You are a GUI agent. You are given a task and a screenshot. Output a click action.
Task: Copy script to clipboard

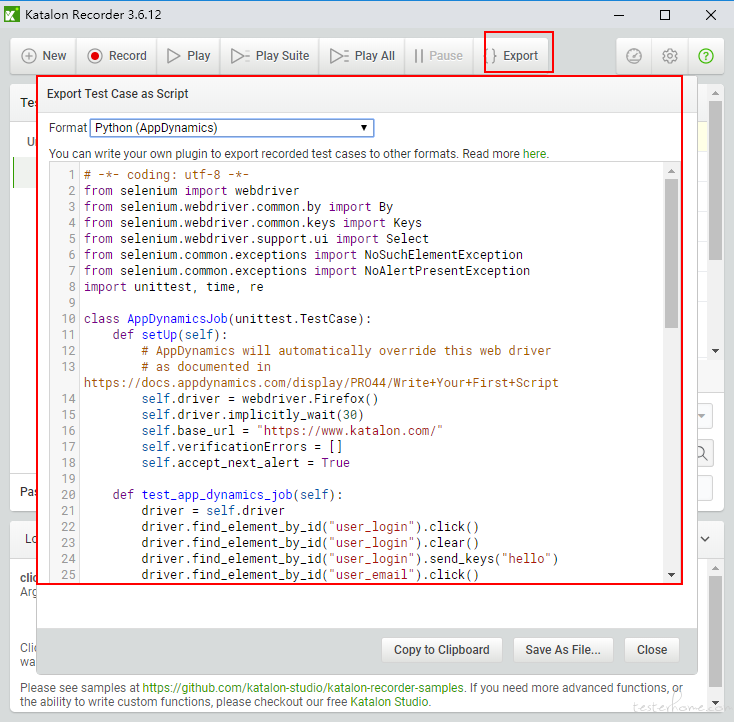(441, 650)
